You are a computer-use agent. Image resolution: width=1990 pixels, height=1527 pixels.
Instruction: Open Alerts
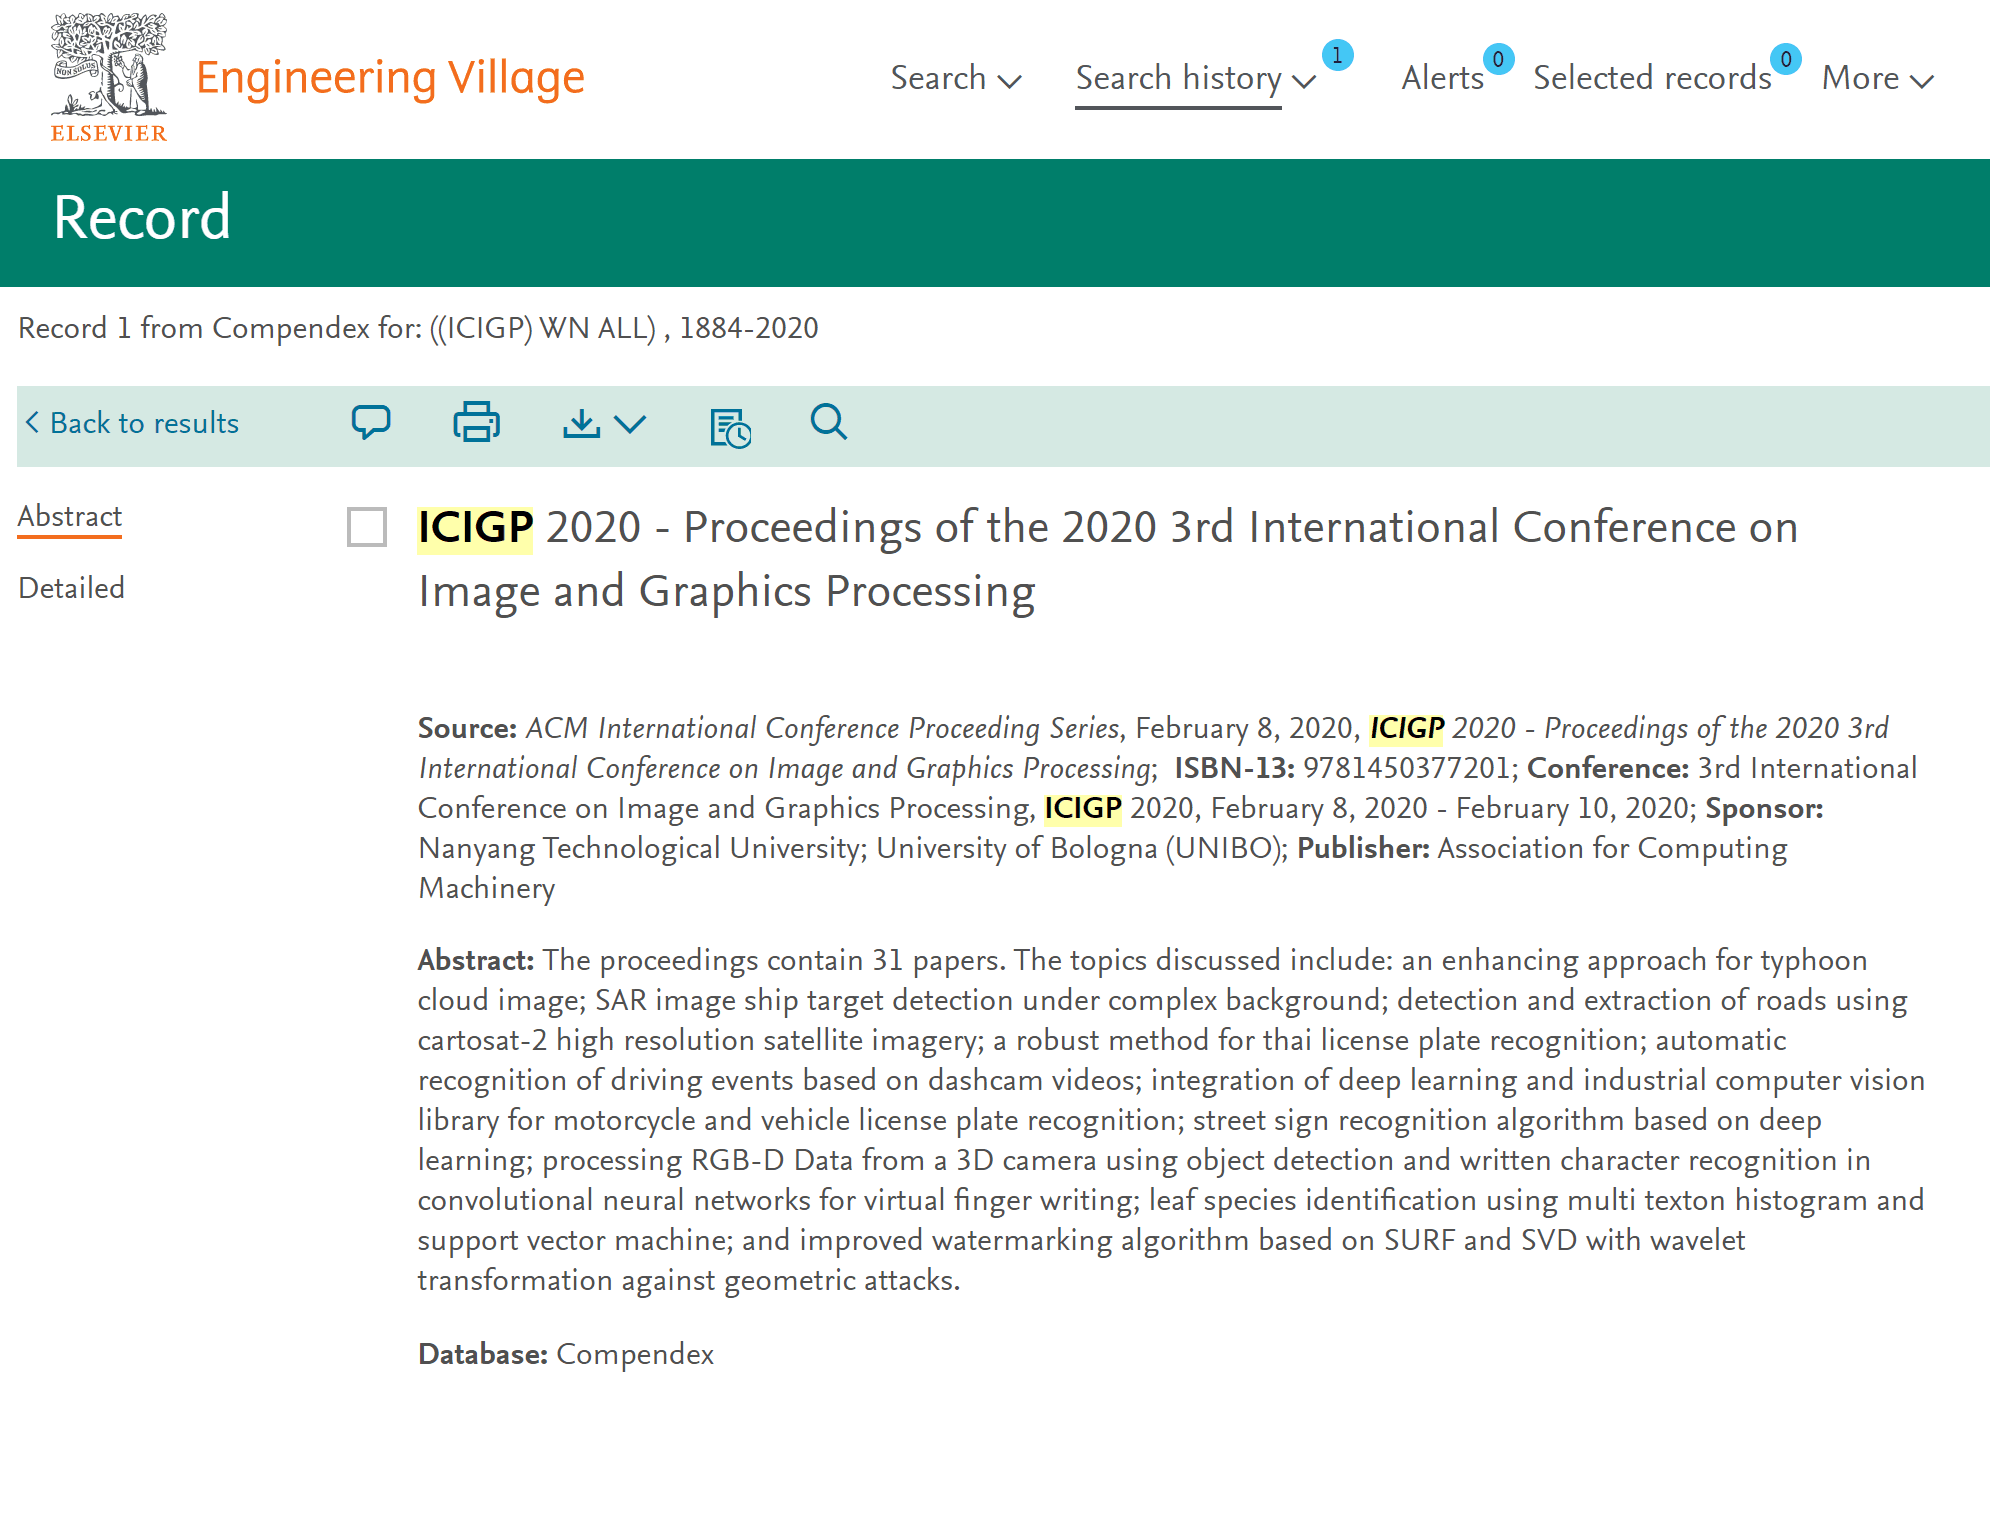[1442, 78]
